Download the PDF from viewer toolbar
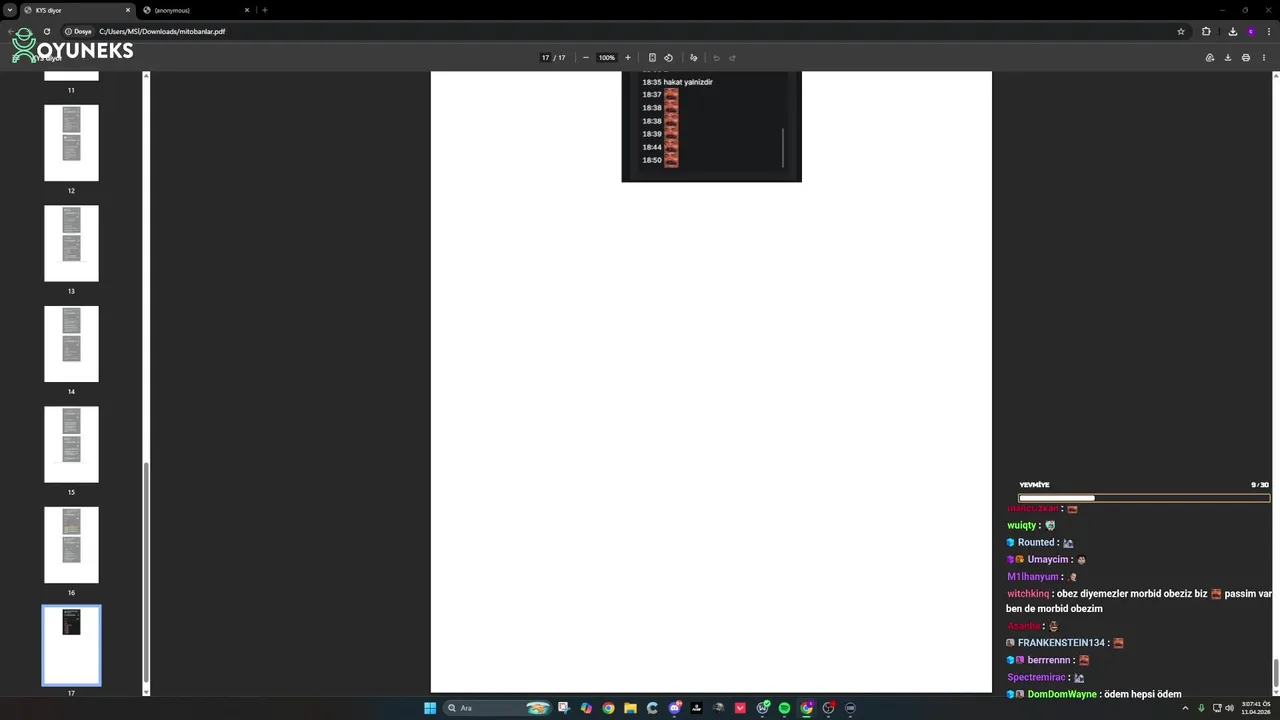Viewport: 1280px width, 720px height. (x=1227, y=57)
